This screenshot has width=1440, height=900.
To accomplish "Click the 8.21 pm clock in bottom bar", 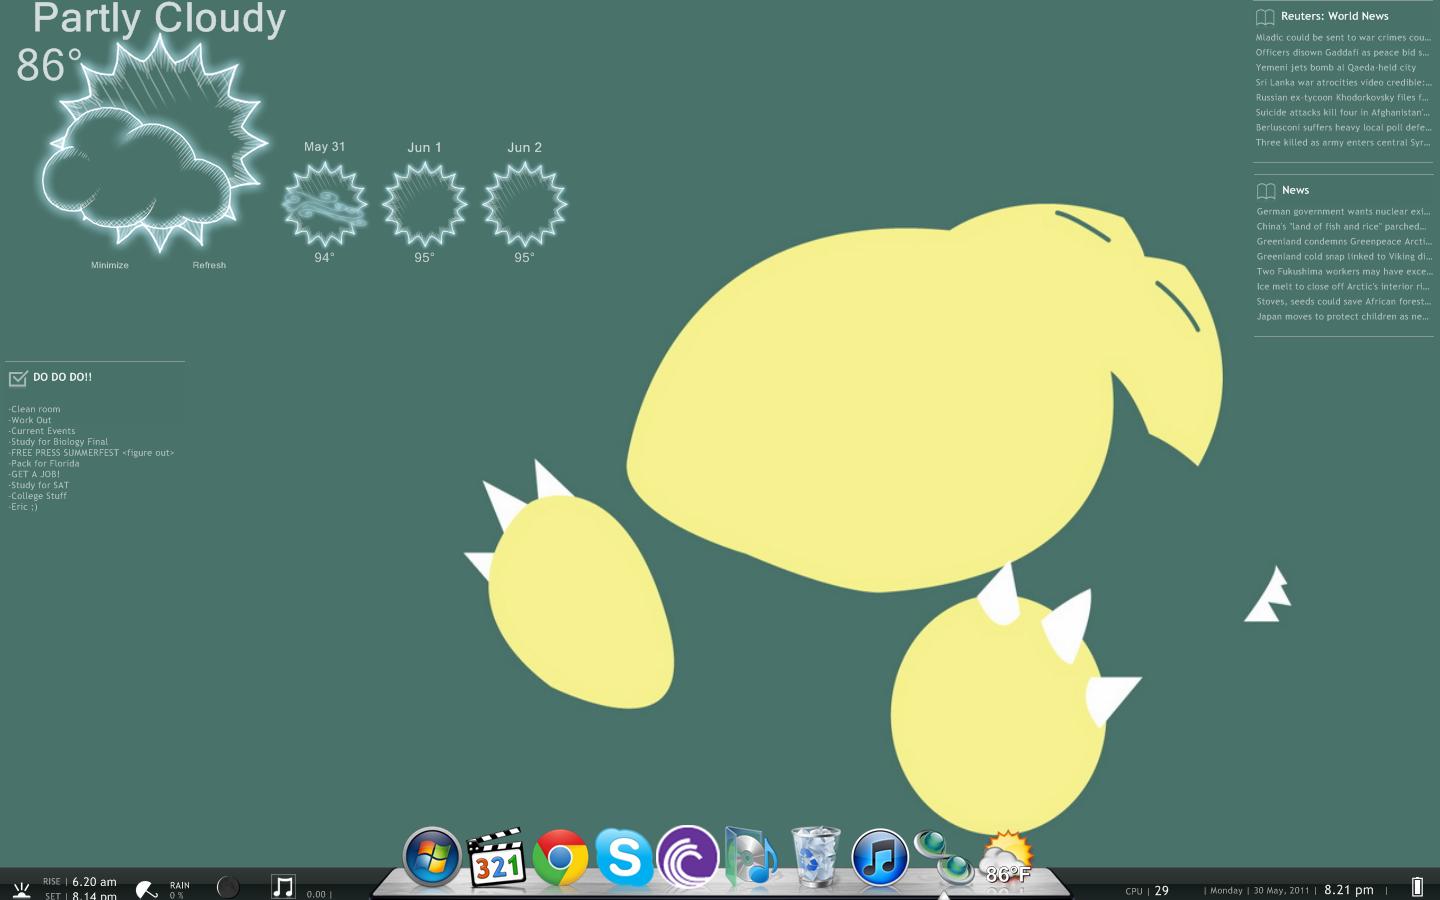I will point(1349,890).
